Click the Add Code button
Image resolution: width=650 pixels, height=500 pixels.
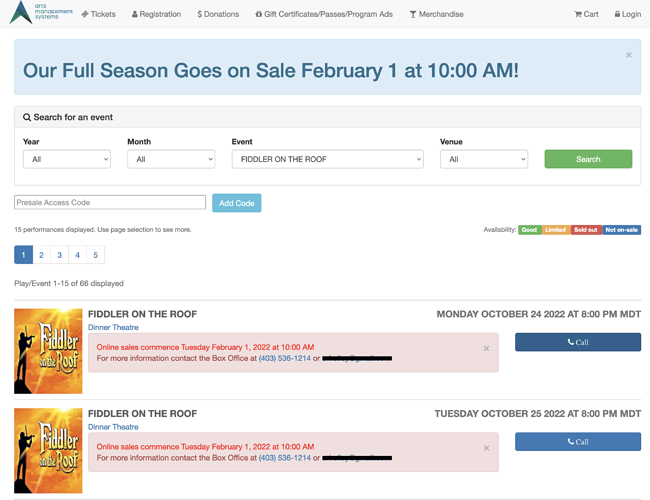click(237, 203)
